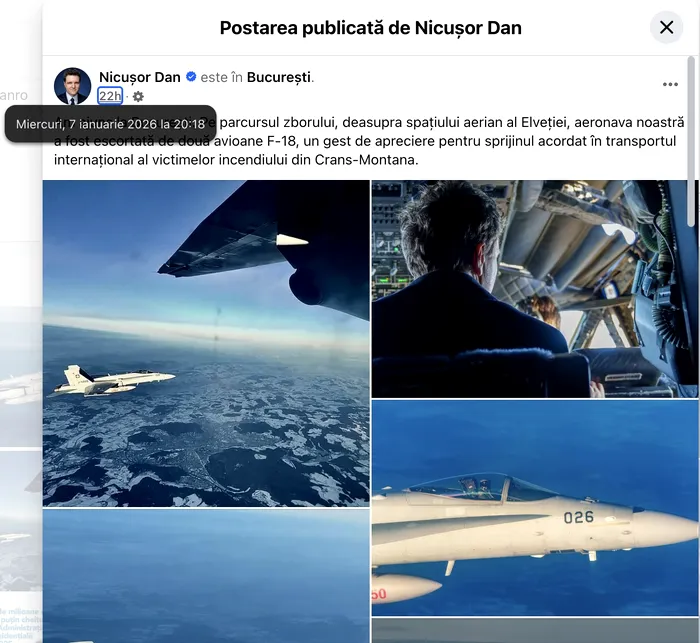This screenshot has height=643, width=700.
Task: Open close-up photo of jet 026
Action: click(534, 508)
